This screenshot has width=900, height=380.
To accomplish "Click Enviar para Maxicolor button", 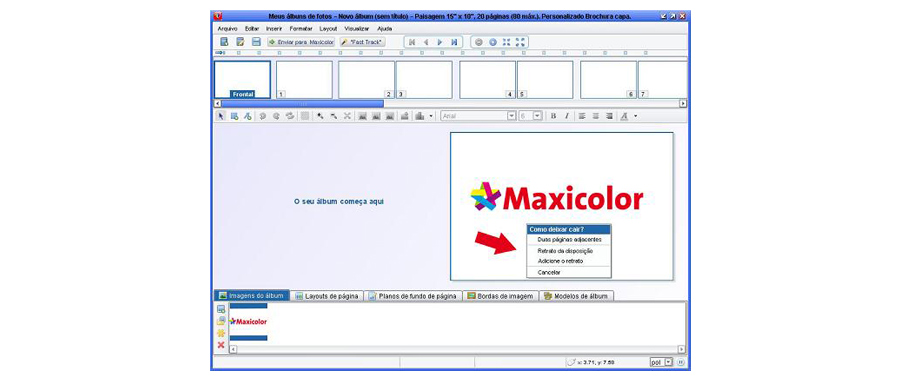I will [301, 42].
